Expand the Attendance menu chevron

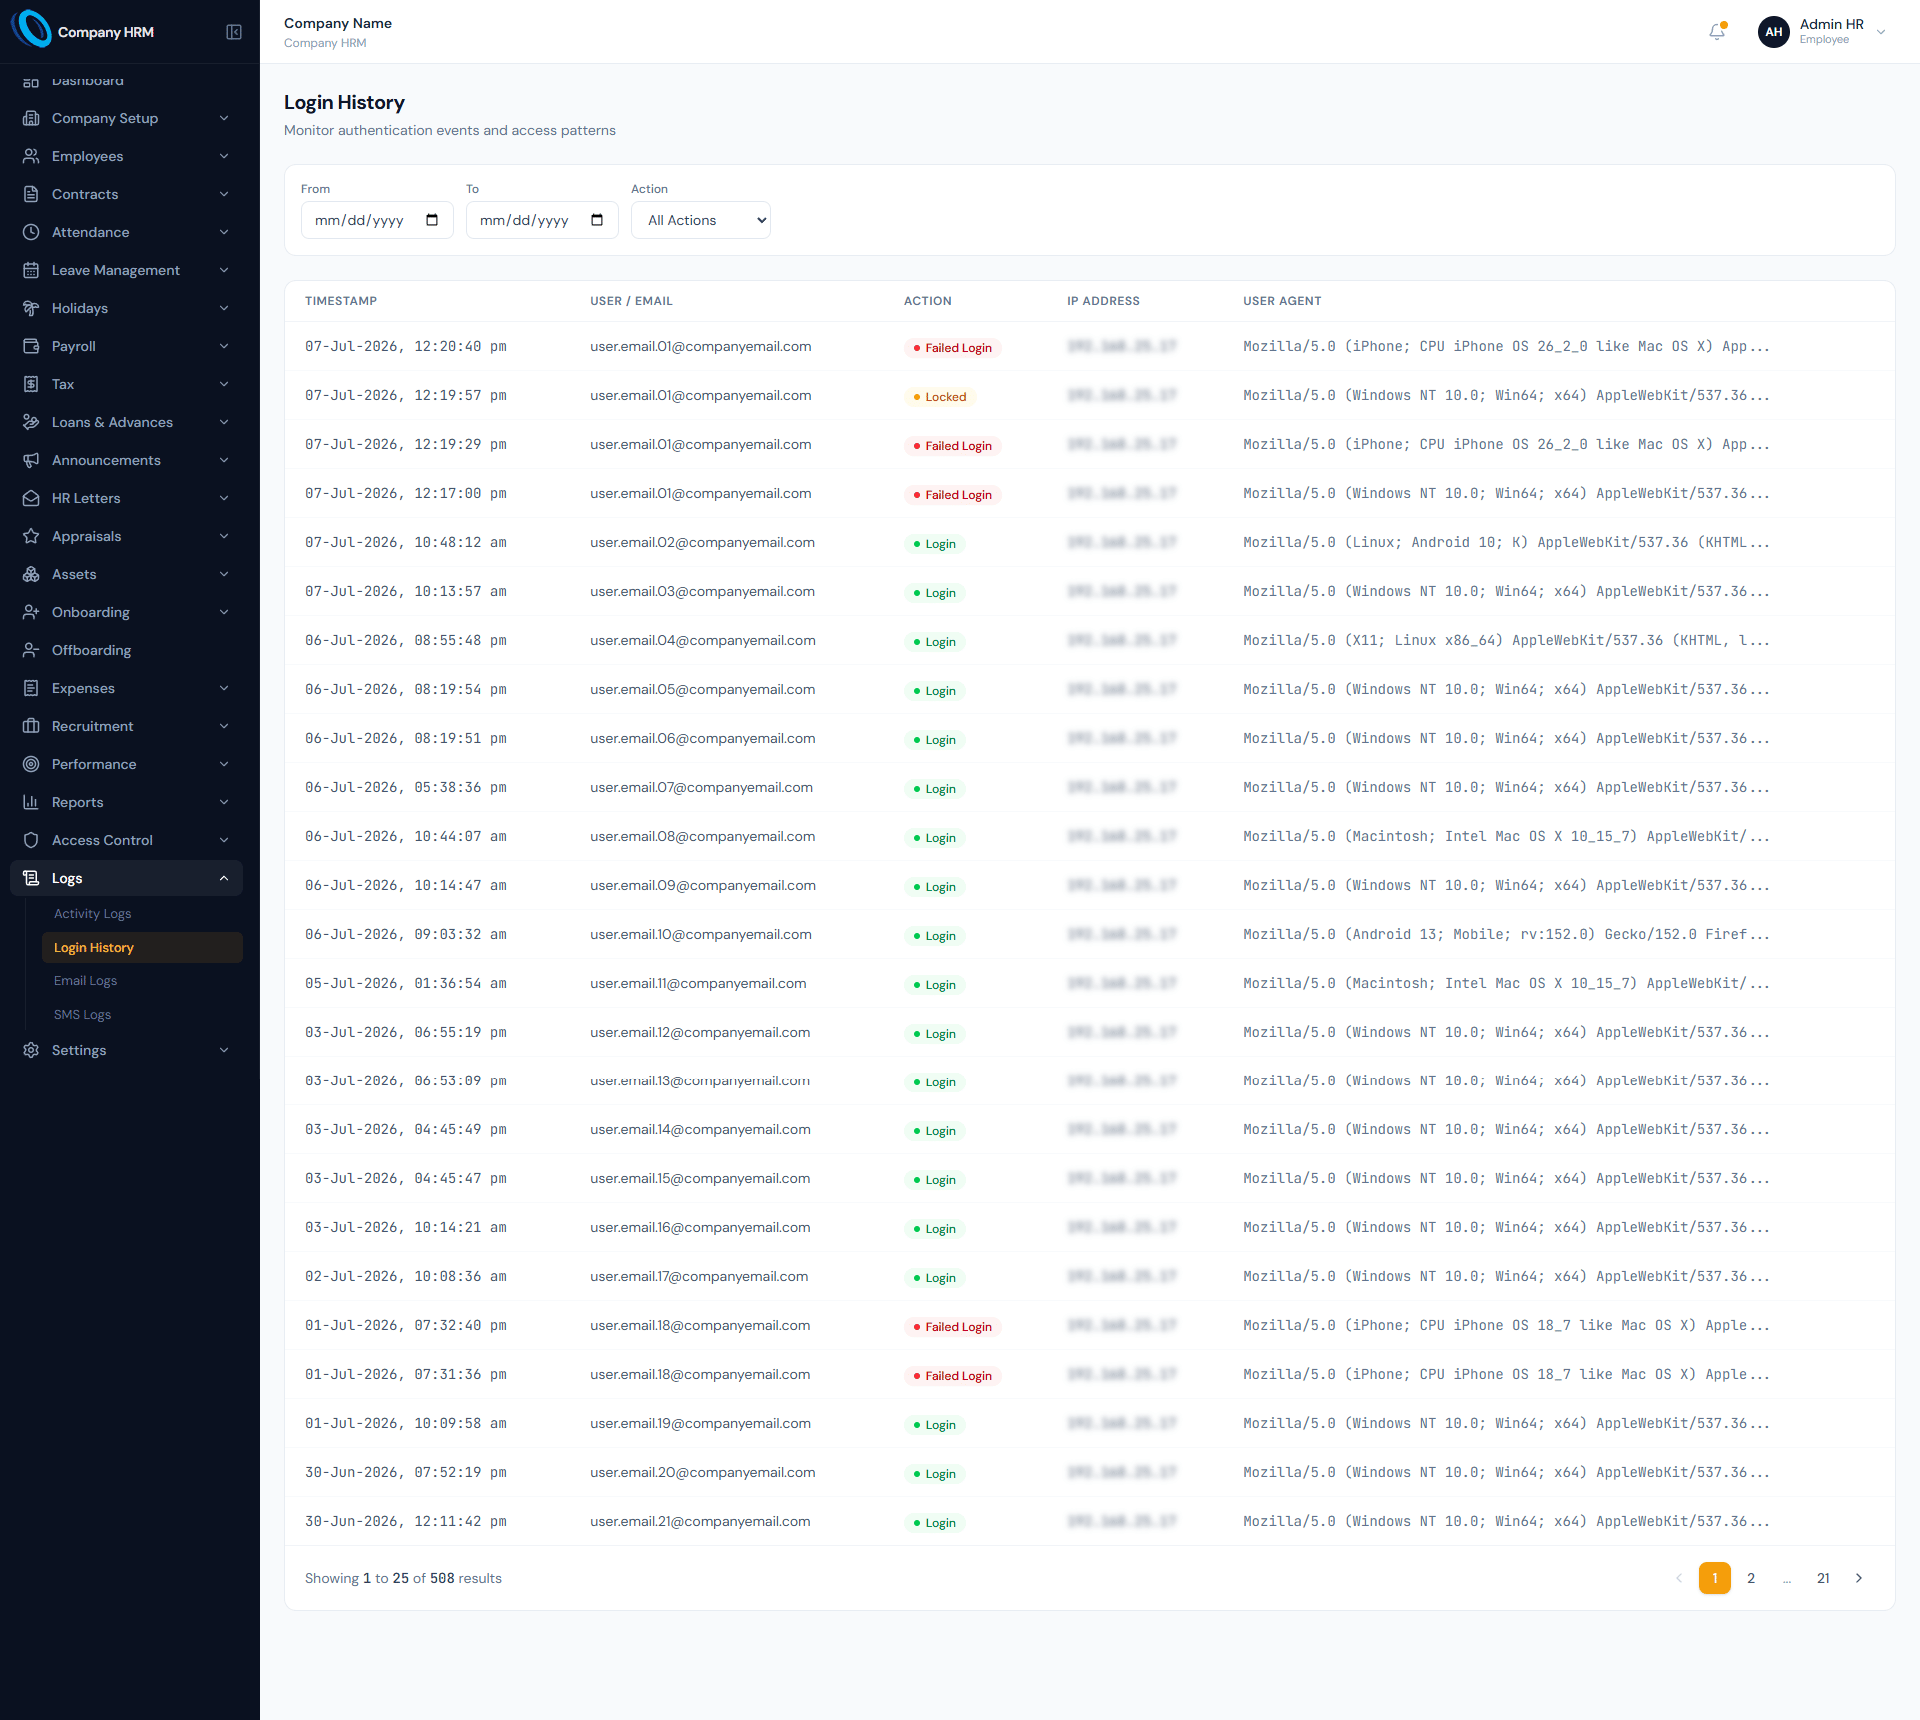point(224,232)
